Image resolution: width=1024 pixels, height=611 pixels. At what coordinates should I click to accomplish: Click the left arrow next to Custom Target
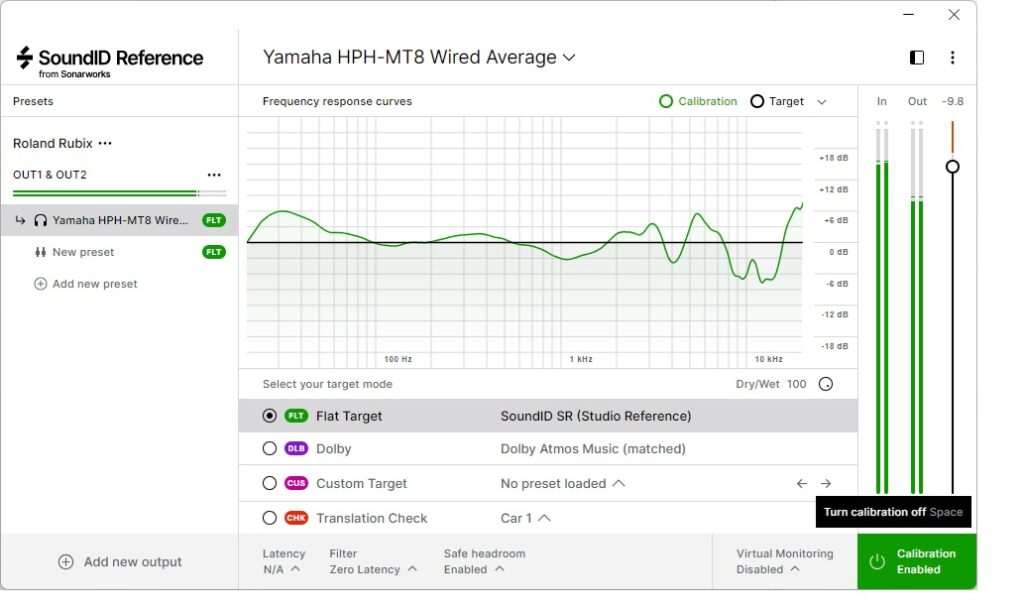(x=801, y=484)
